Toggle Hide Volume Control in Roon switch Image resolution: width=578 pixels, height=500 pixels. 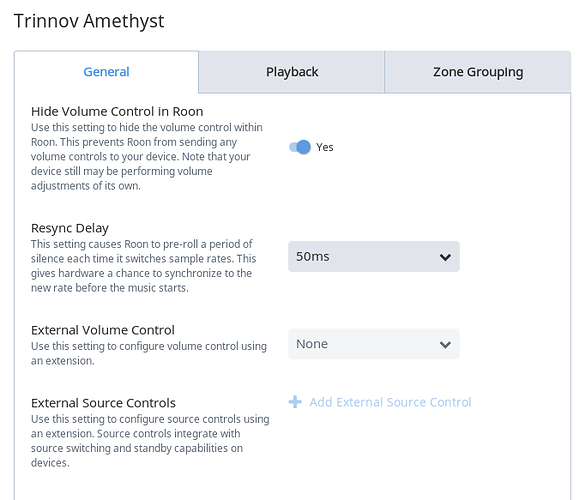pyautogui.click(x=300, y=147)
